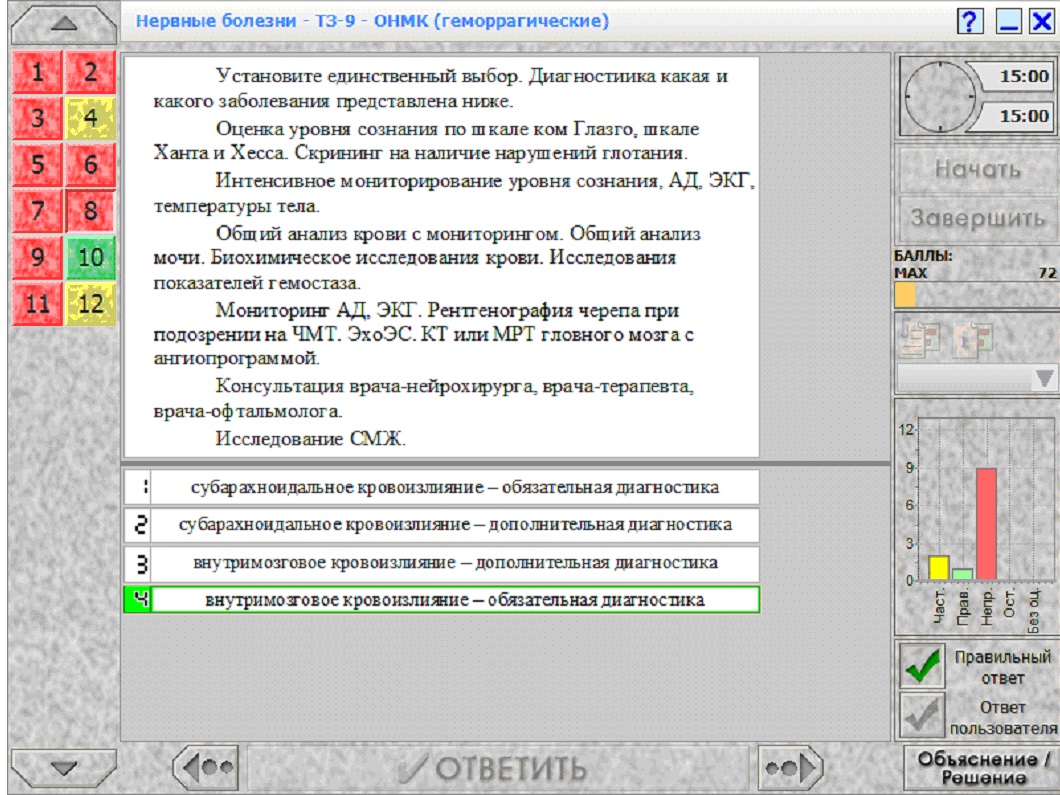This screenshot has width=1060, height=795.
Task: Open the dropdown below document icons
Action: point(977,379)
